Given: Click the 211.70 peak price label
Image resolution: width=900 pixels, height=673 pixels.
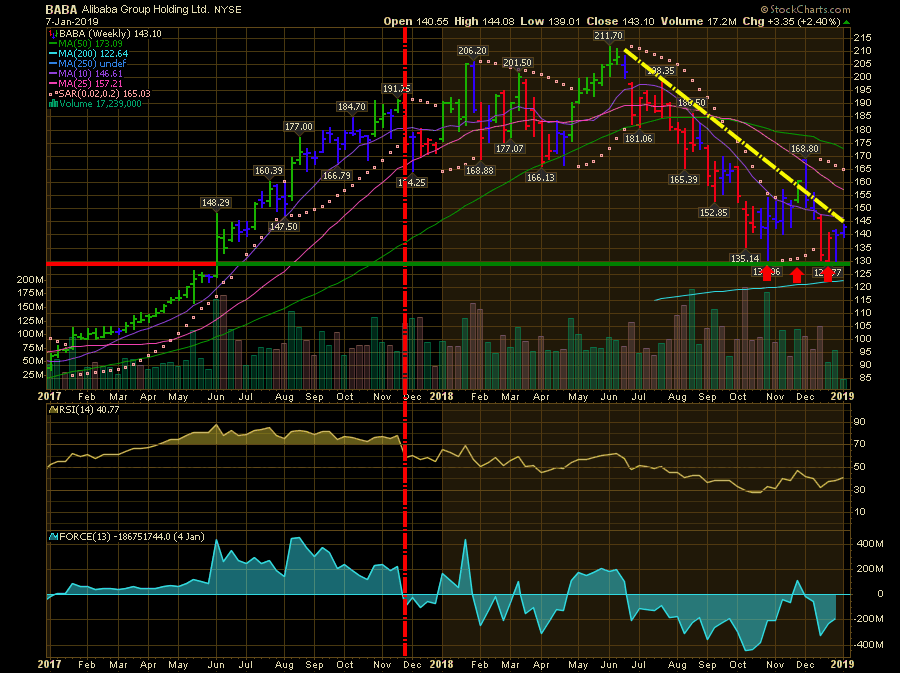Looking at the screenshot, I should coord(608,36).
